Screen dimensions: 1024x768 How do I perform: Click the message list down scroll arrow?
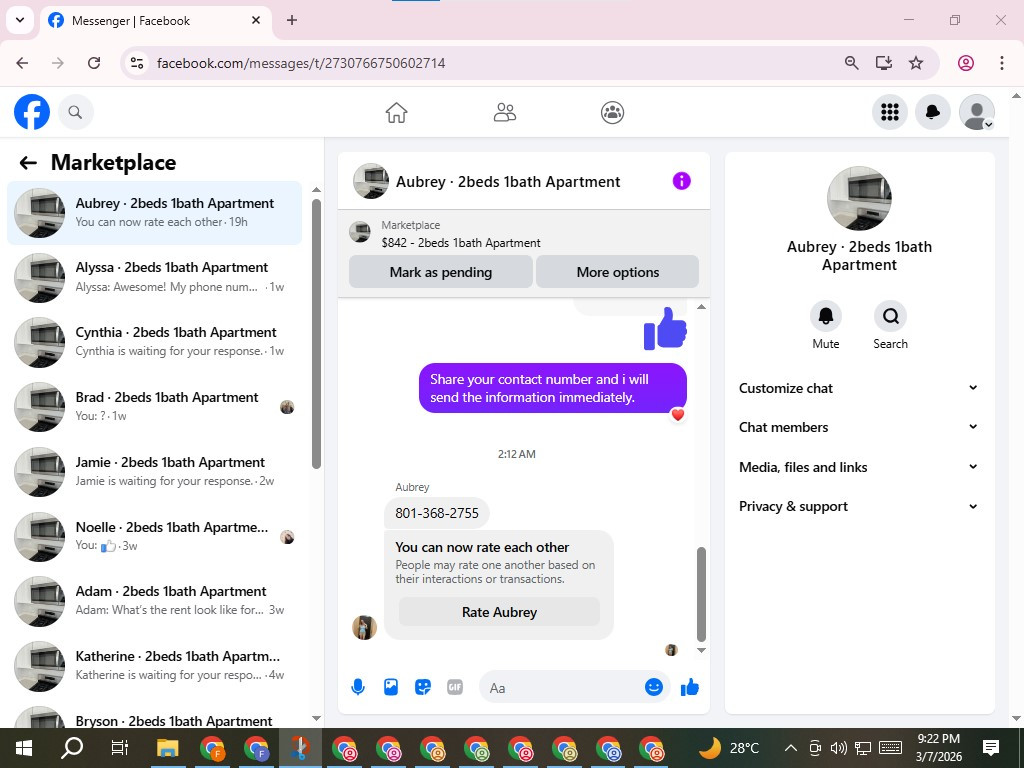point(701,650)
